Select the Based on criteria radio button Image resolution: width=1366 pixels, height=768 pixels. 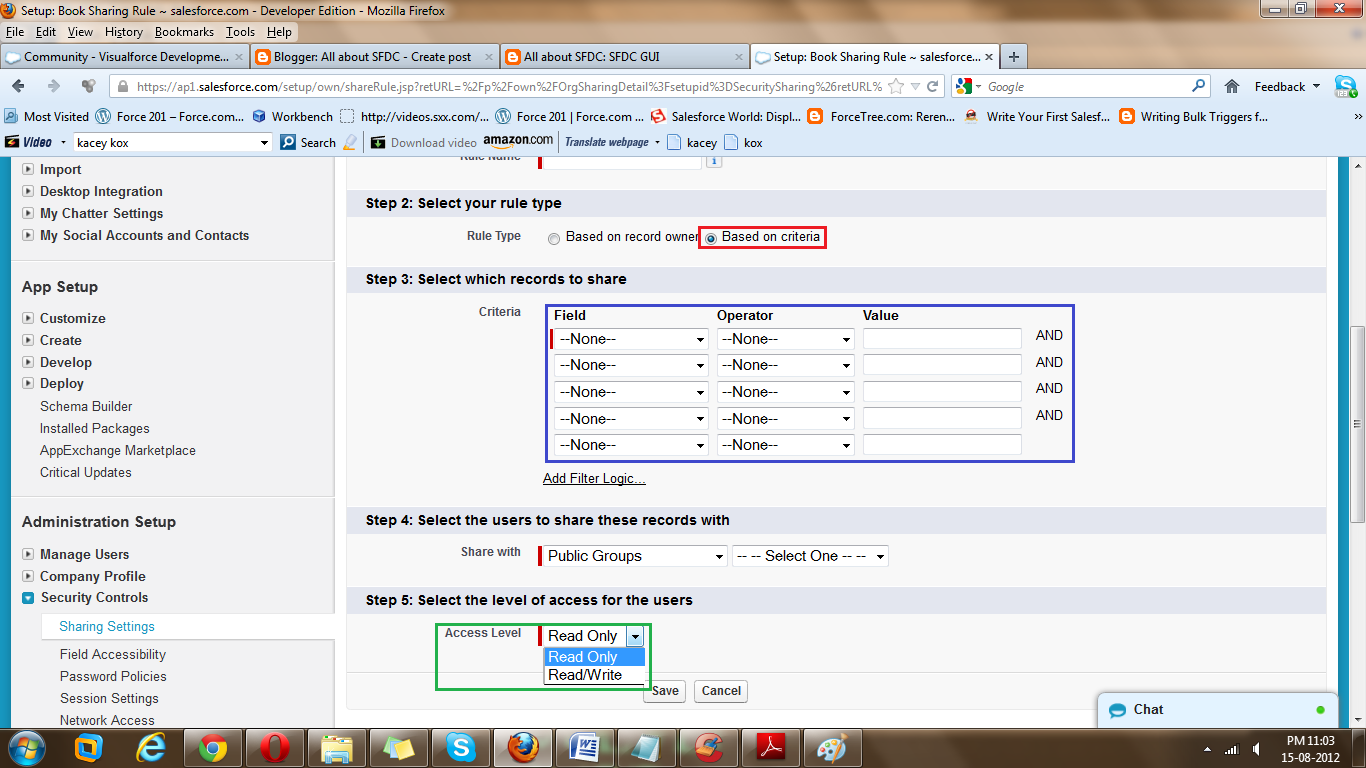click(x=710, y=238)
